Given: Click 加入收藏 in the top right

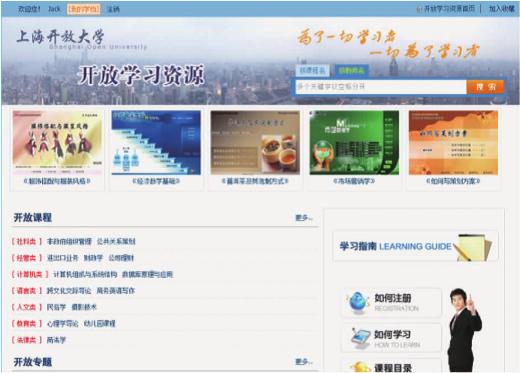Looking at the screenshot, I should pos(501,9).
